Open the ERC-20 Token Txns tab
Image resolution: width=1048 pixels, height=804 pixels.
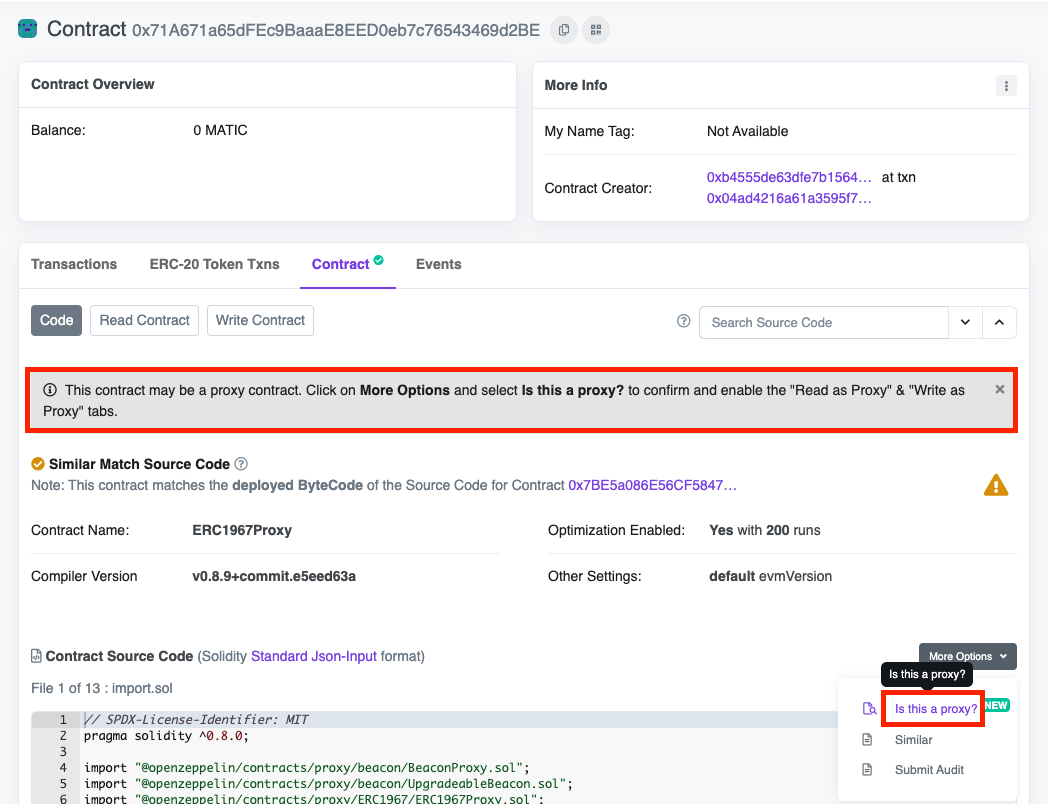[x=215, y=264]
